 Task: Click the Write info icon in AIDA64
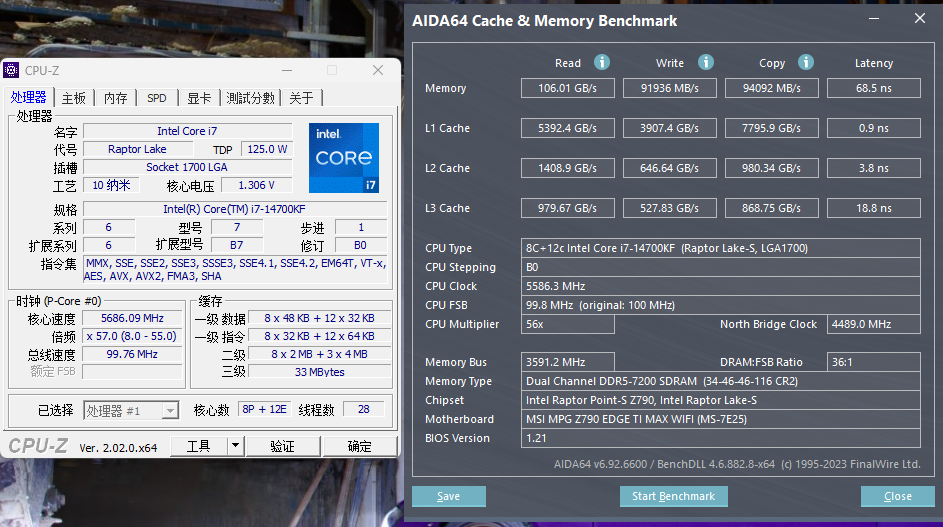click(705, 62)
